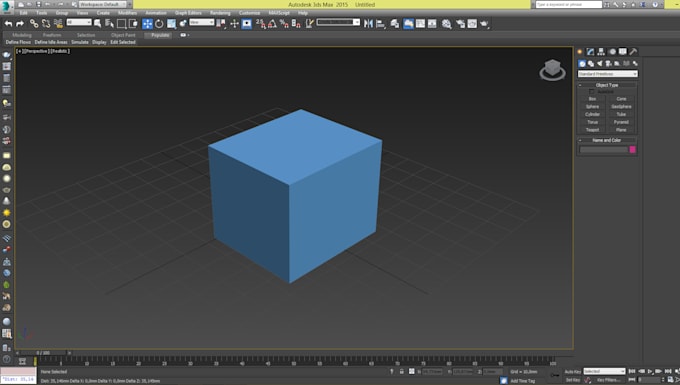Activate the Select and Scale tool
The image size is (680, 385).
(x=172, y=23)
